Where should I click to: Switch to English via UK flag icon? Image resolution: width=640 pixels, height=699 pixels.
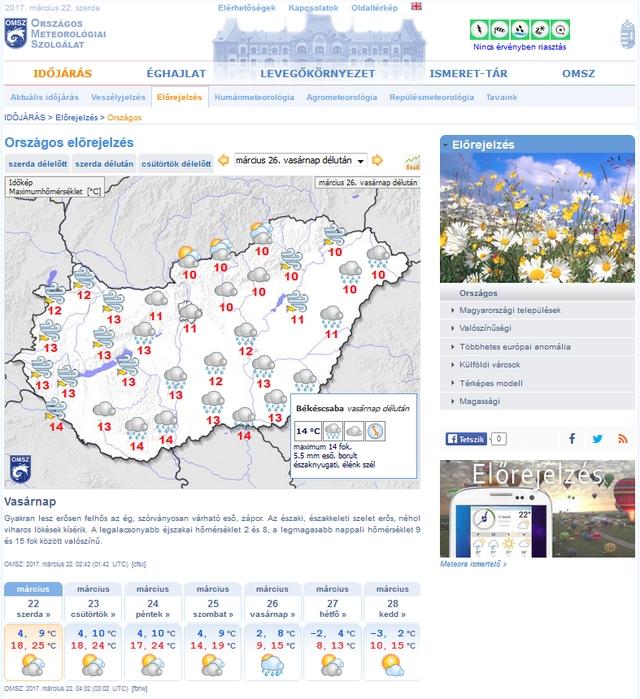[x=416, y=6]
